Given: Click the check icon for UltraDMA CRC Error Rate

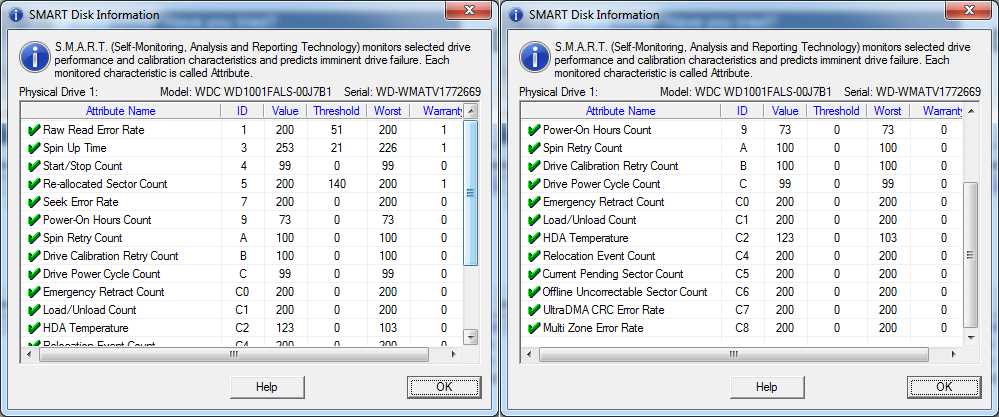Looking at the screenshot, I should (x=534, y=310).
